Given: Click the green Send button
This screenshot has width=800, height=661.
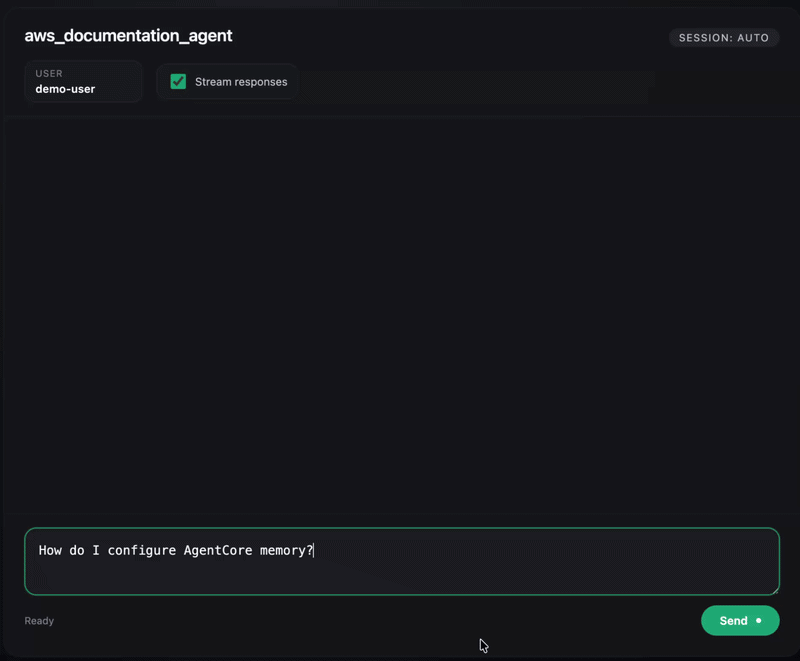Looking at the screenshot, I should click(x=740, y=620).
